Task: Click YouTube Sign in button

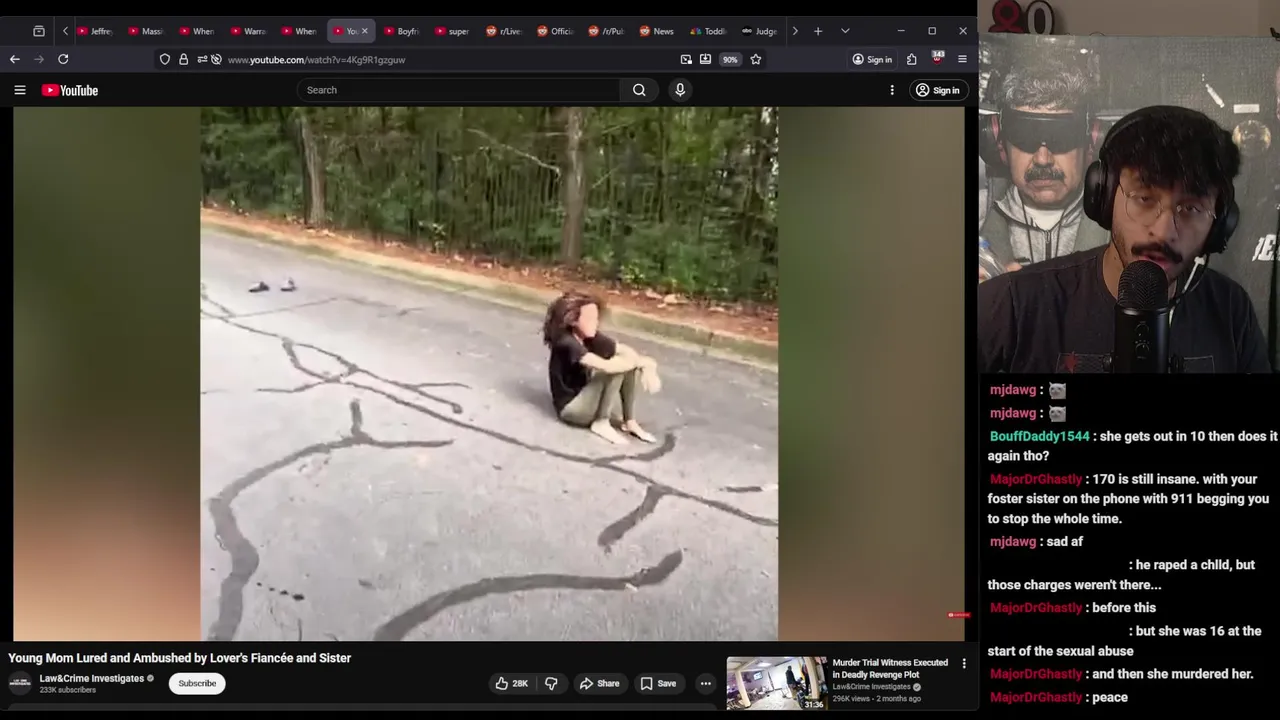Action: [x=938, y=90]
